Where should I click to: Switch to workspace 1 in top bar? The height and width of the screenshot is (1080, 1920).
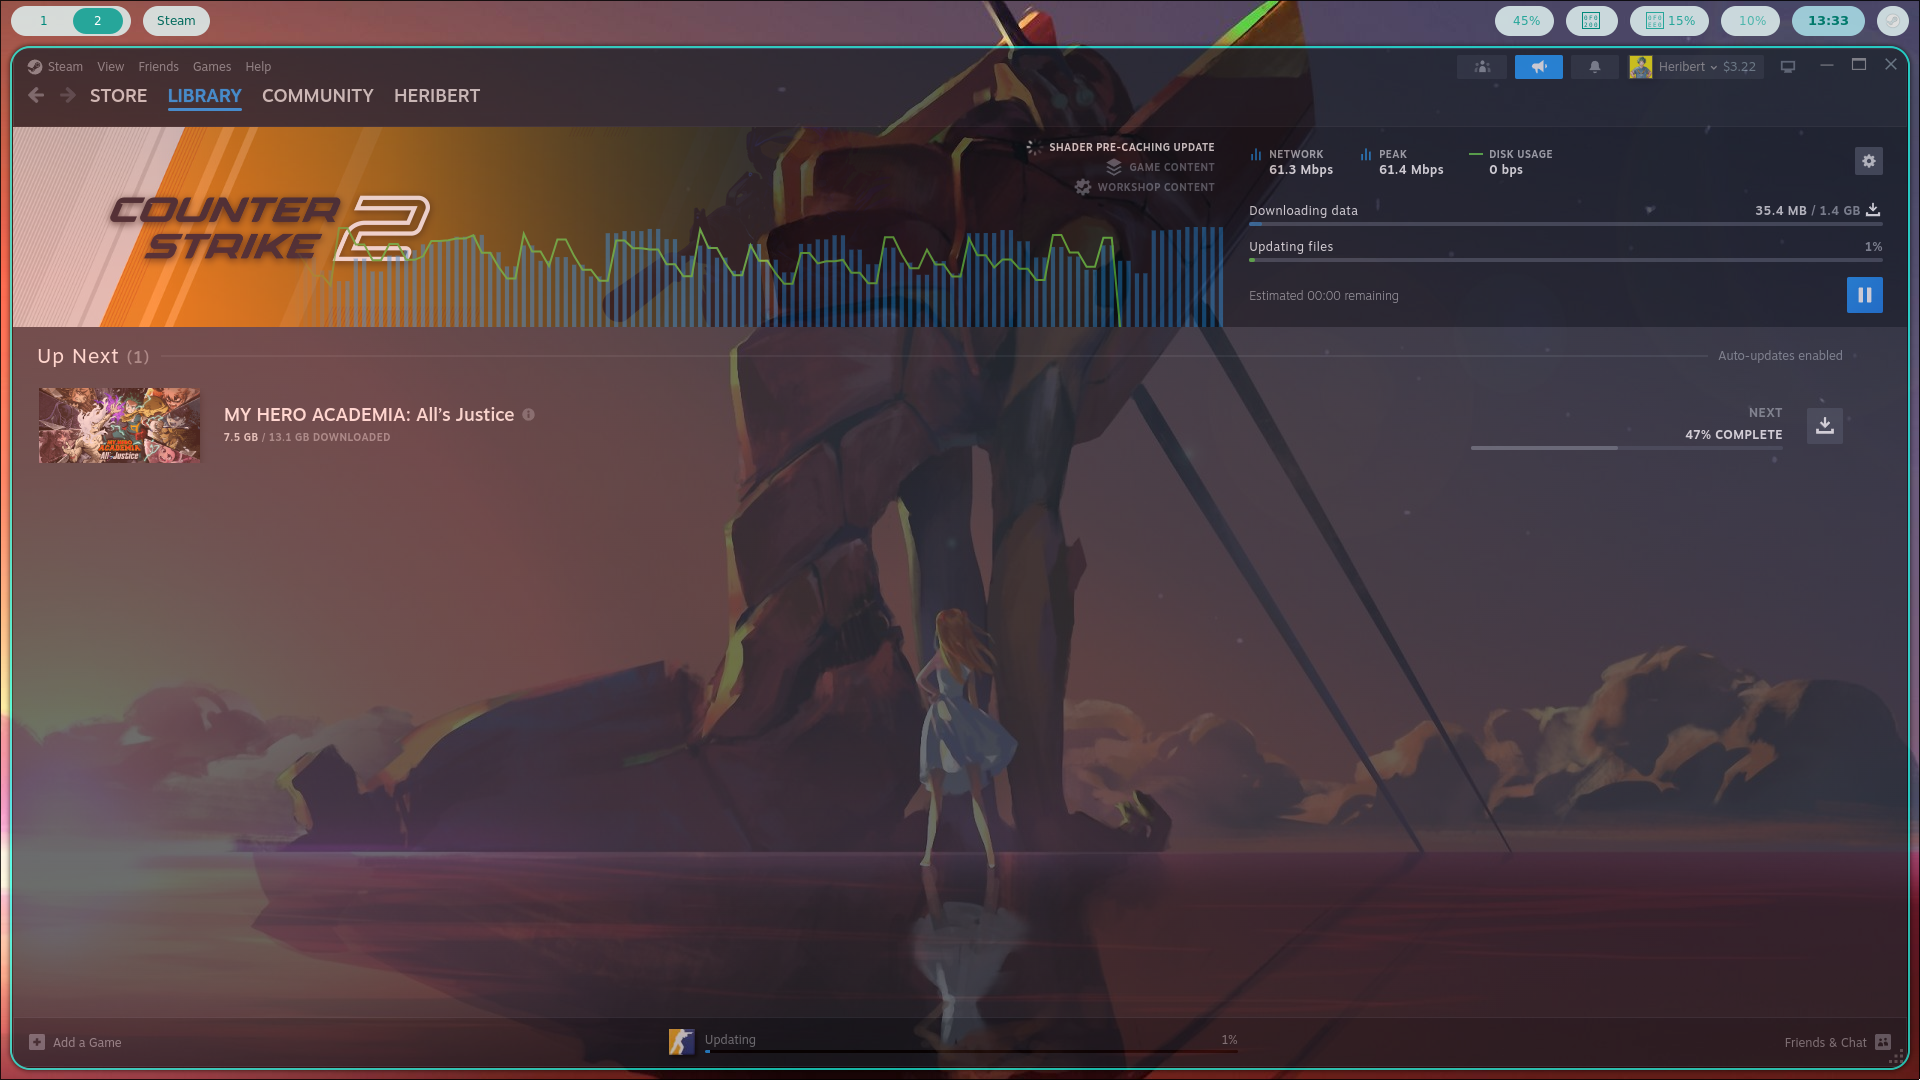[x=43, y=21]
